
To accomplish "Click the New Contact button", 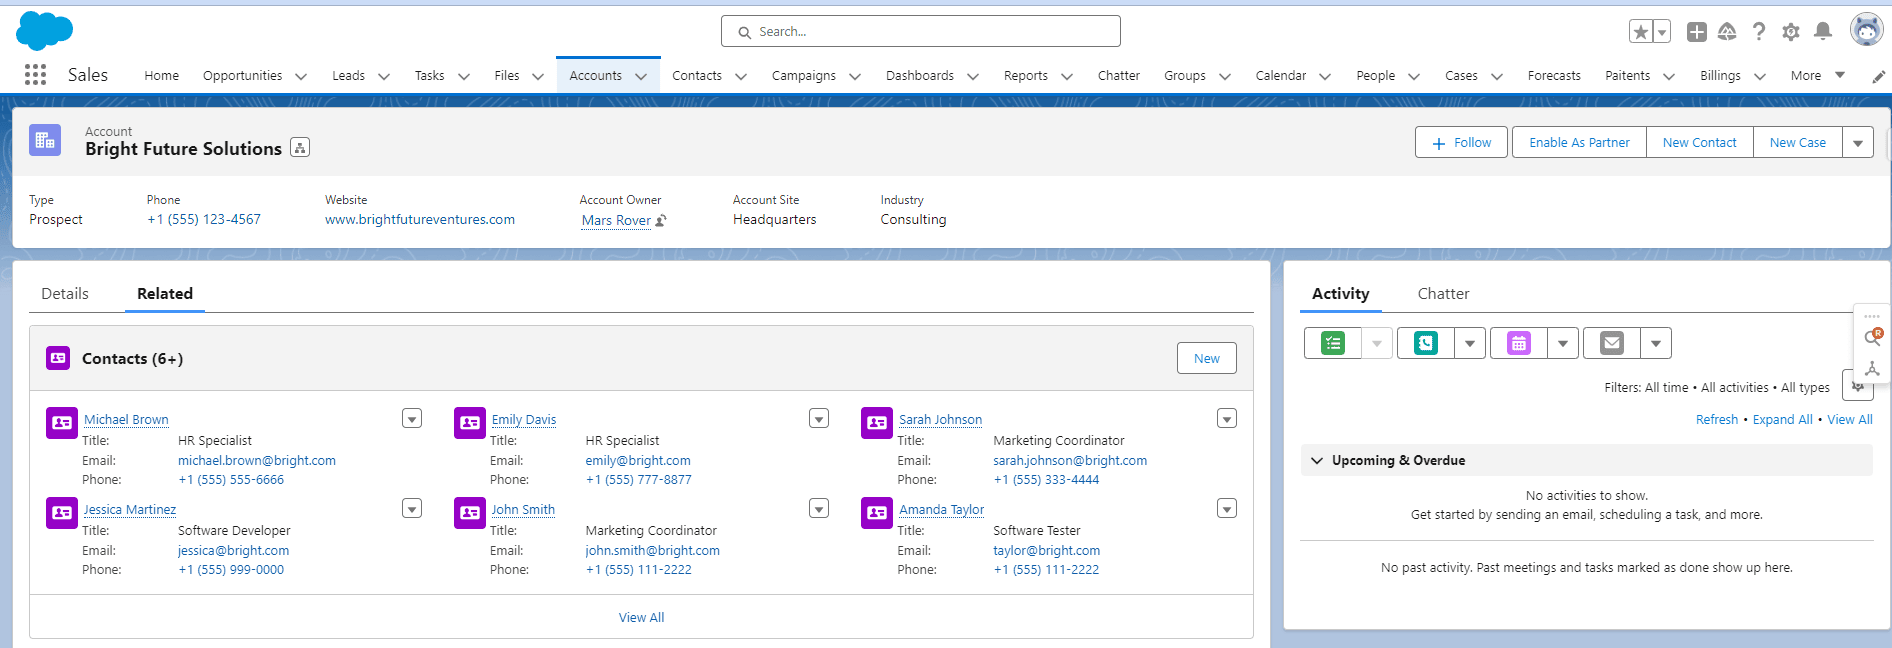I will click(1699, 142).
